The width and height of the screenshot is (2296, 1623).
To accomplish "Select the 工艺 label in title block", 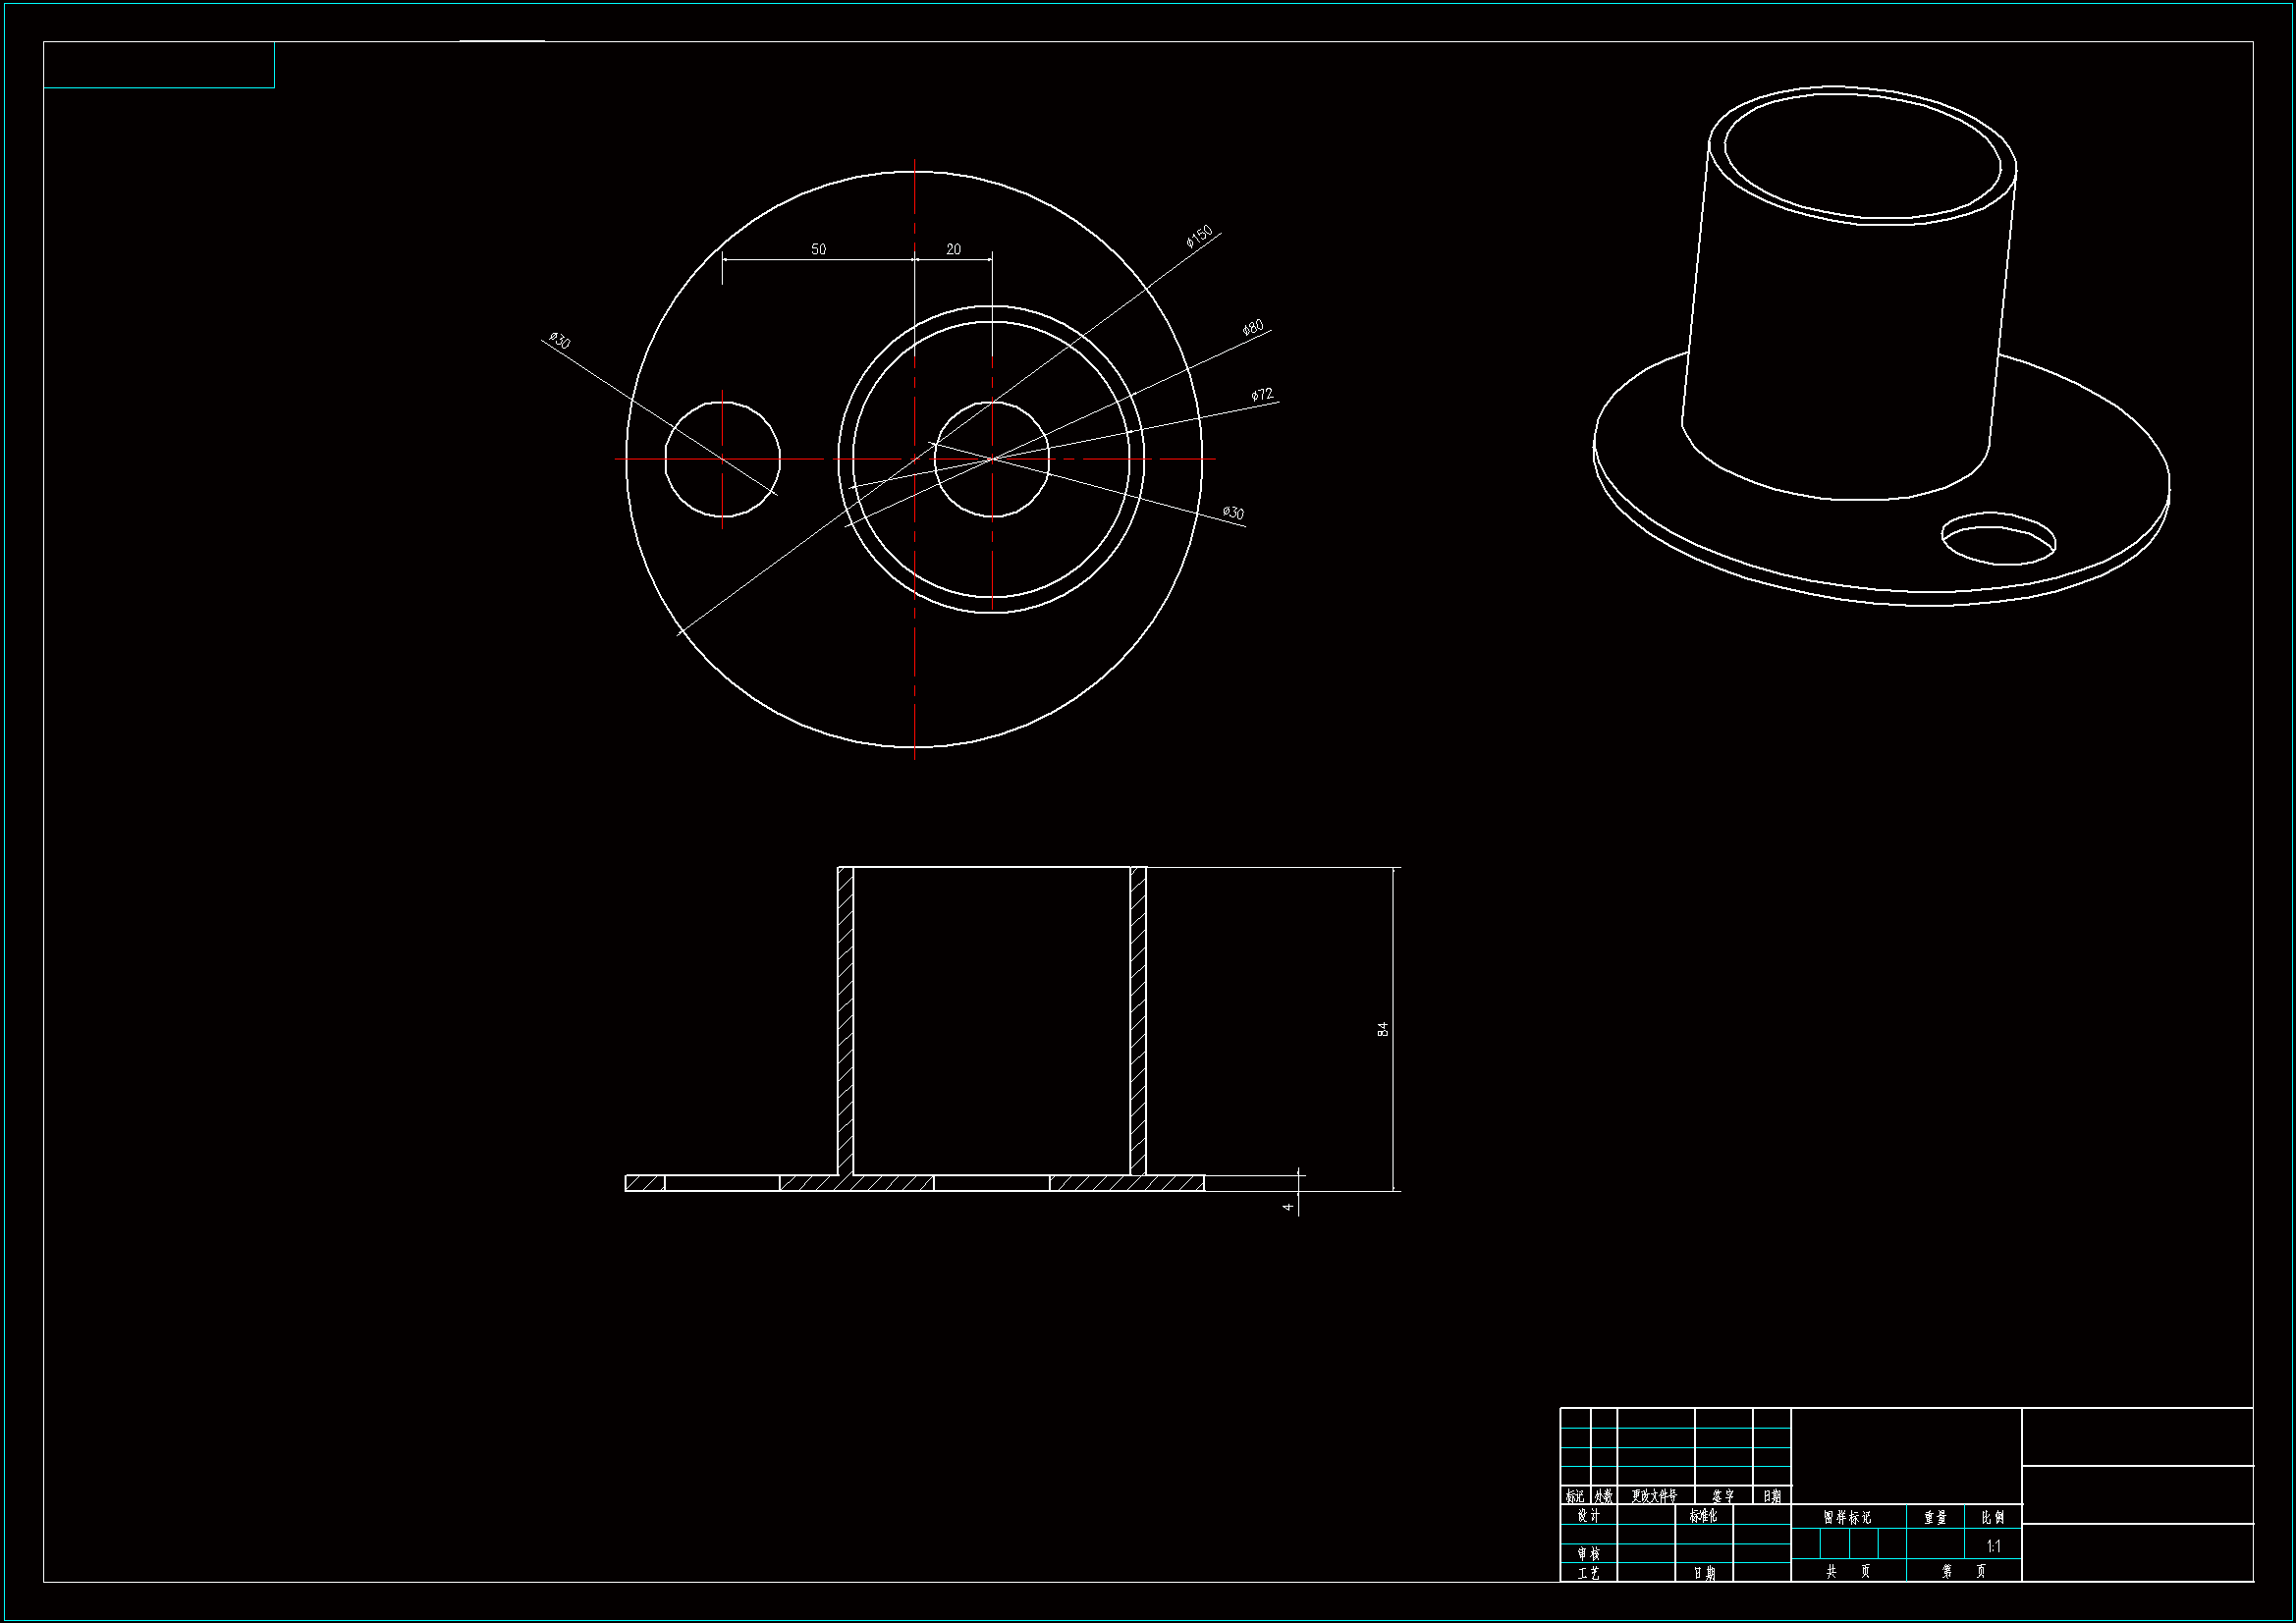I will [x=1588, y=1573].
